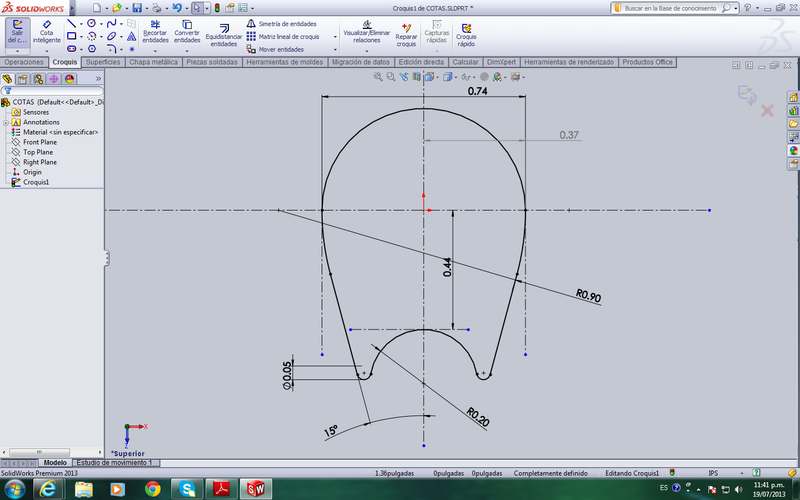
Task: Select the Front Plane in the tree
Action: click(40, 142)
